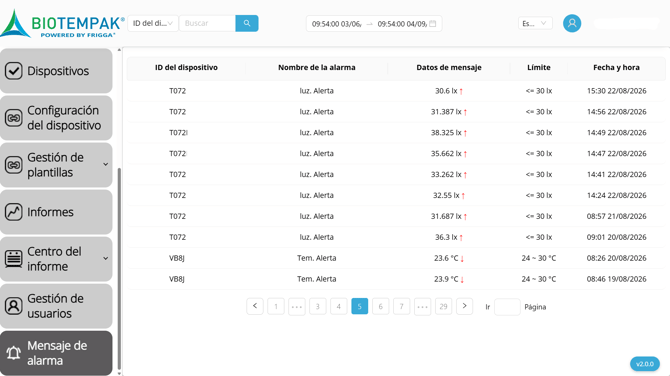Focus the Buscar search field
Image resolution: width=670 pixels, height=376 pixels.
click(207, 24)
